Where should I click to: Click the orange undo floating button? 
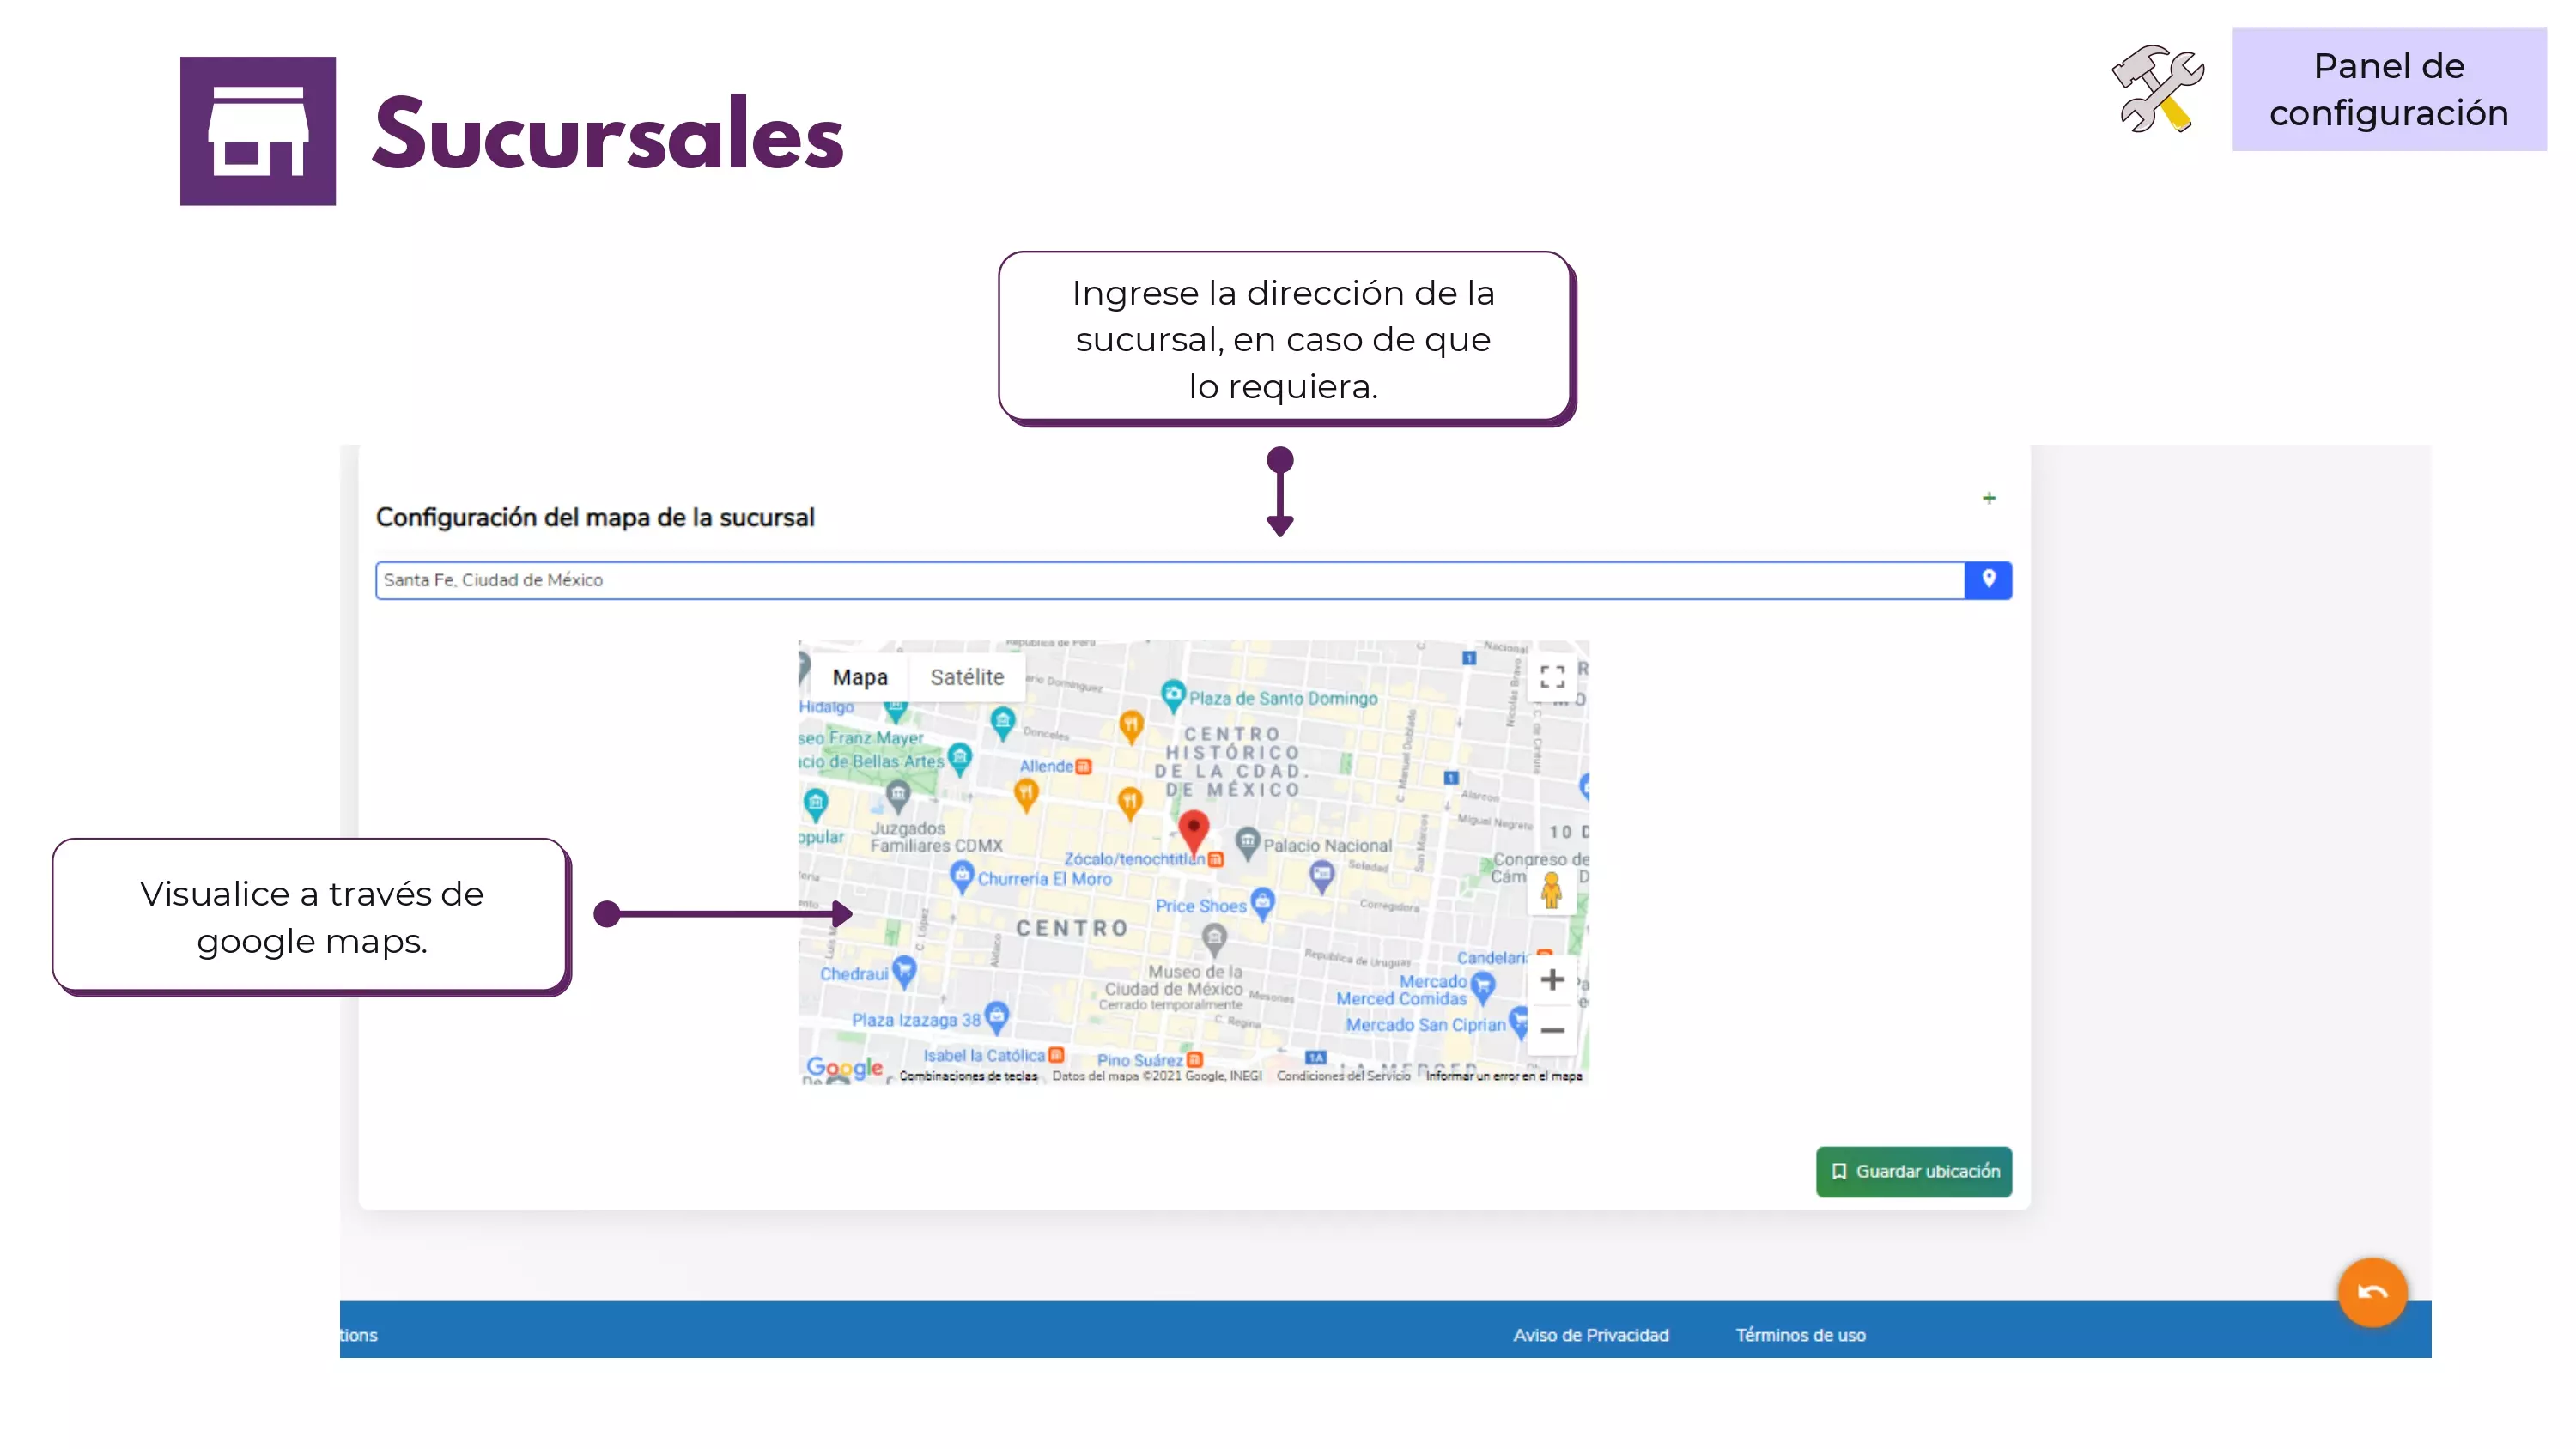[2372, 1292]
